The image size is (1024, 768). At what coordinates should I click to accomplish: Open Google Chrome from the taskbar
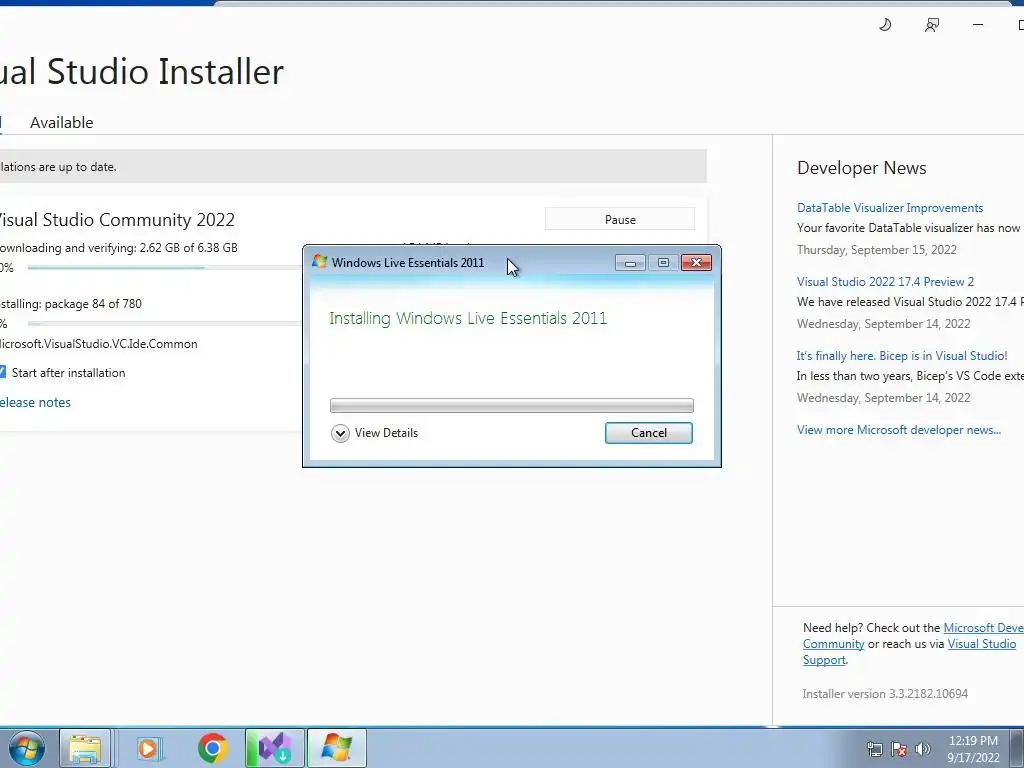(x=212, y=748)
